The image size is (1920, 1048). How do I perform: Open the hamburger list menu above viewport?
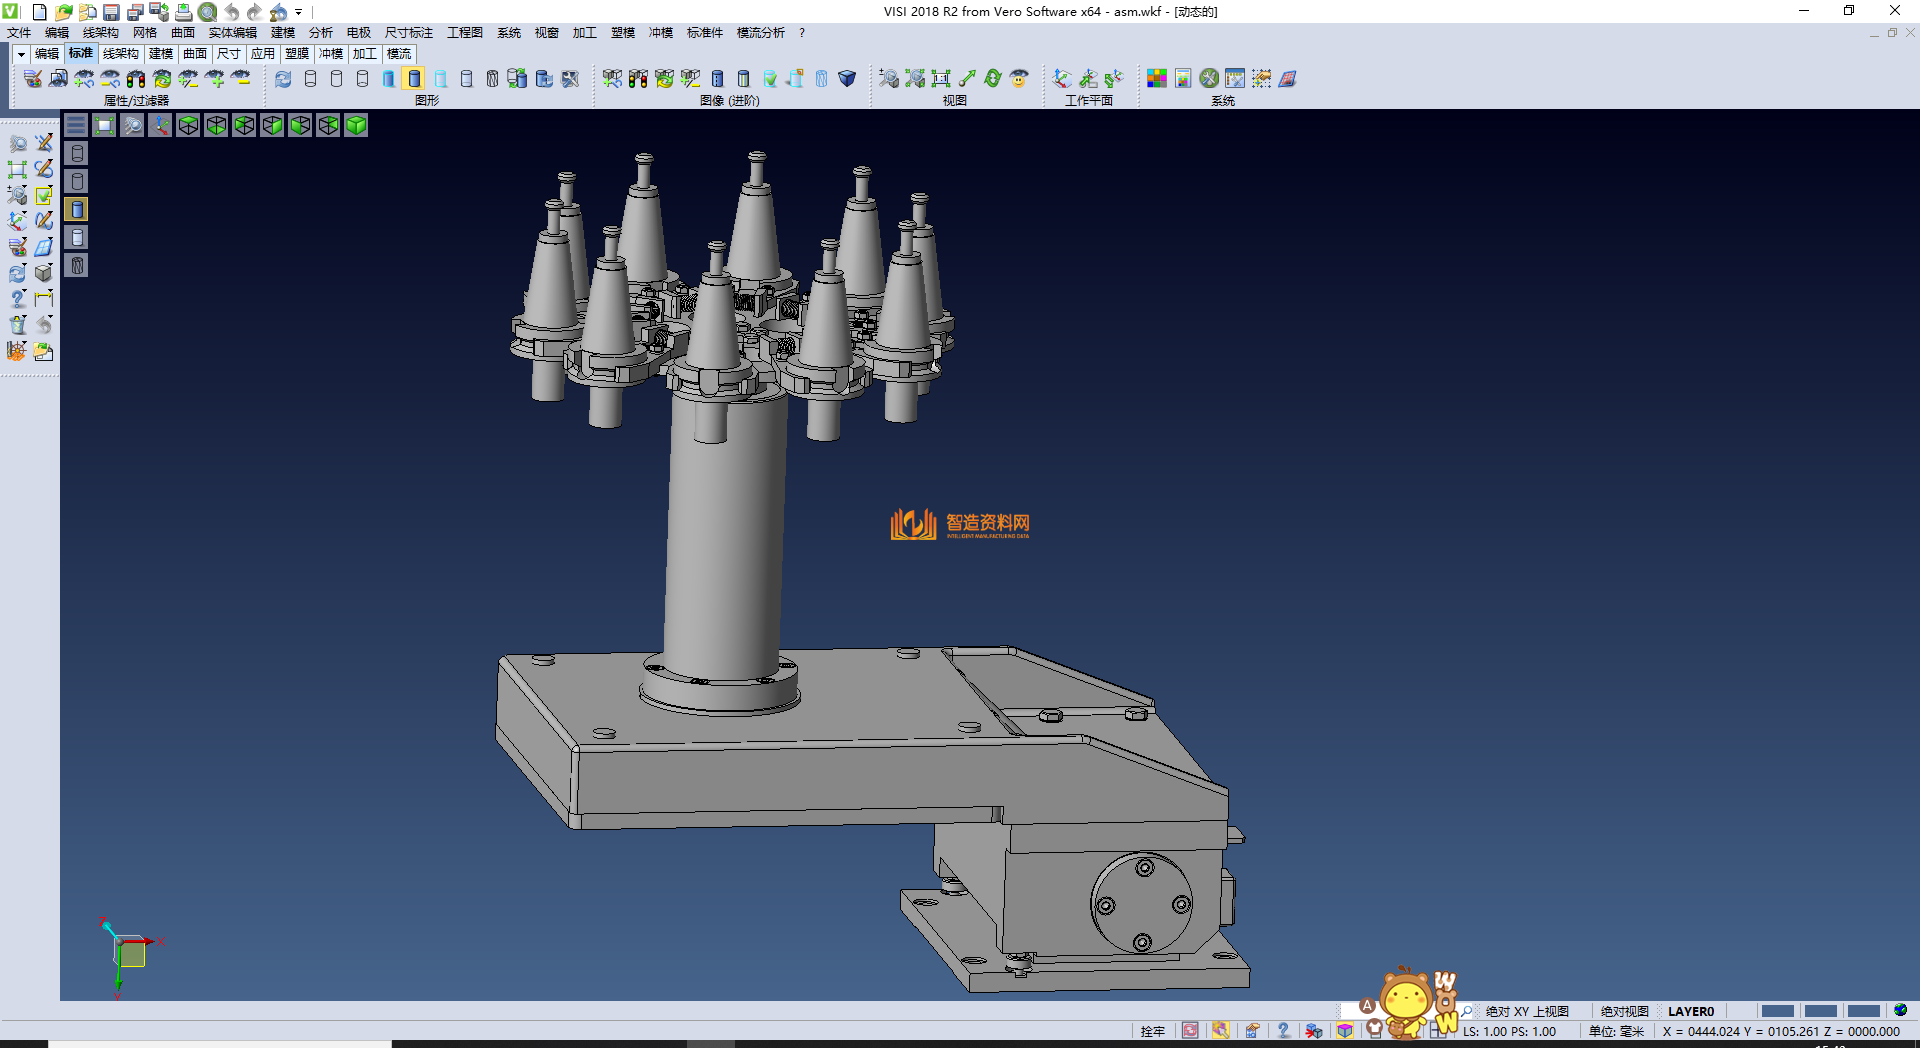76,125
